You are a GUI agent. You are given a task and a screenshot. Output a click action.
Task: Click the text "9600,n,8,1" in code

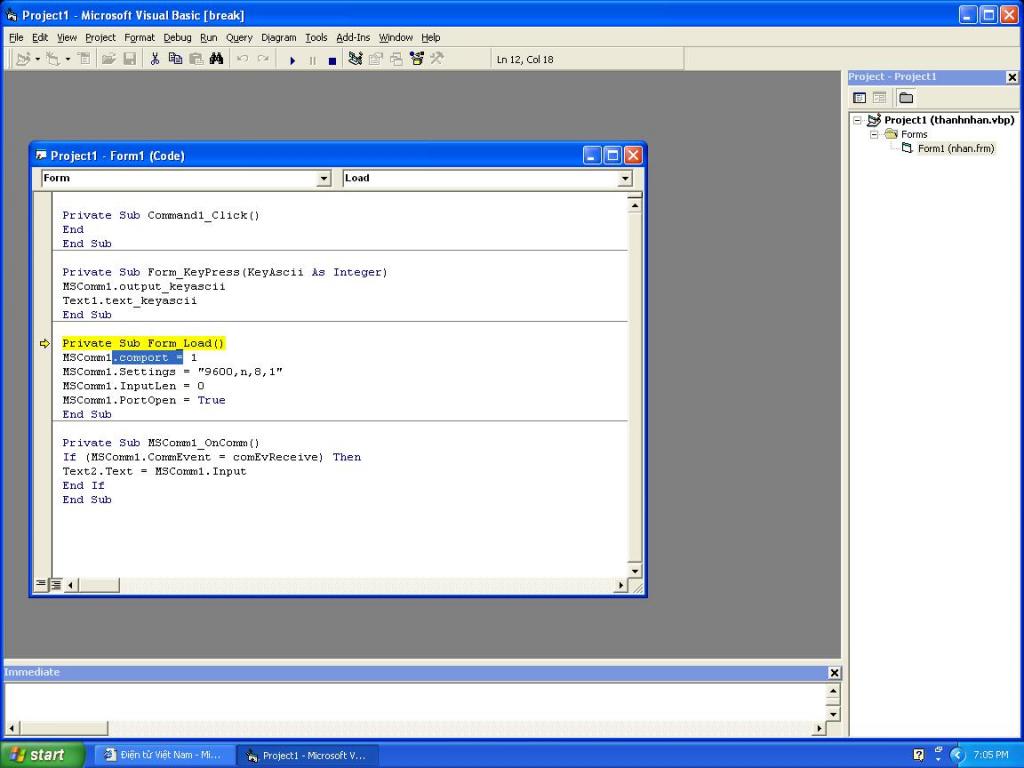point(240,372)
